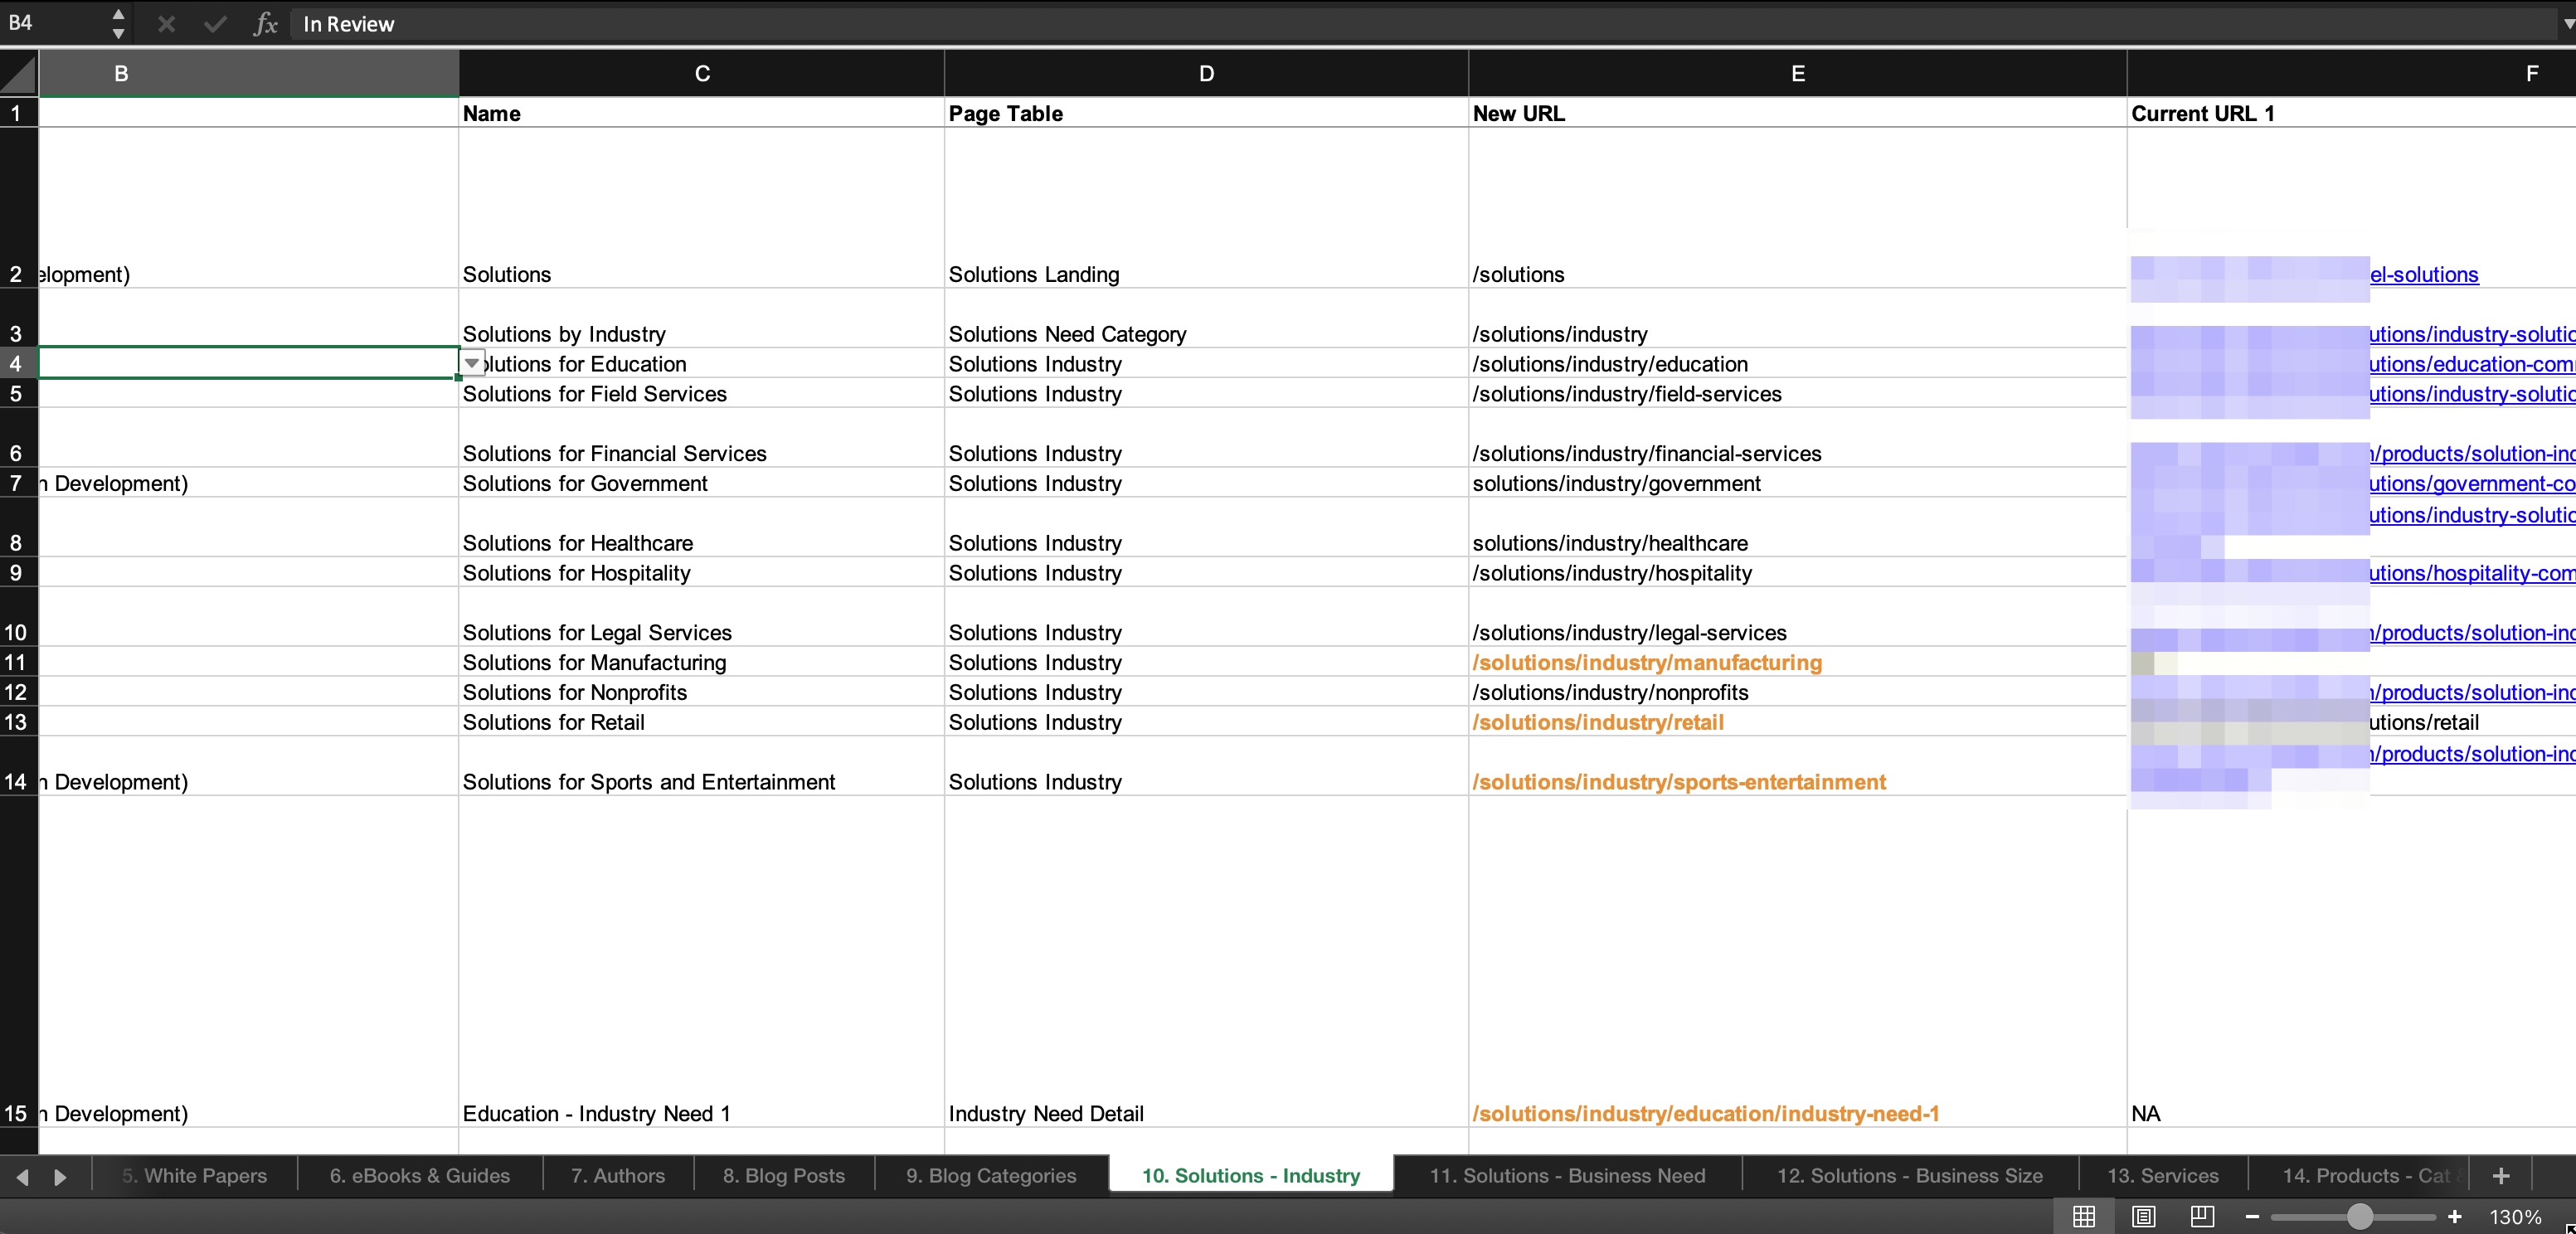The image size is (2576, 1234).
Task: Click the New URL header cell
Action: click(1797, 112)
